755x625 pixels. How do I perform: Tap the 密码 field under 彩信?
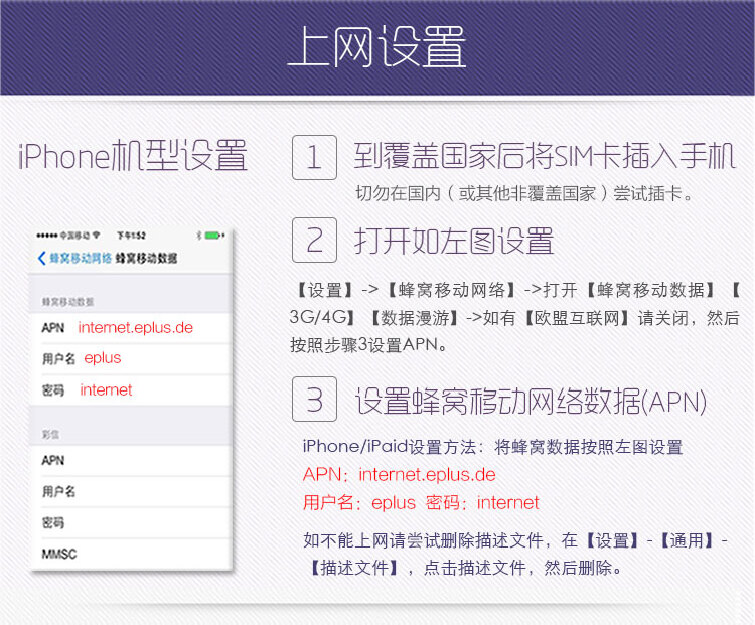tap(135, 523)
